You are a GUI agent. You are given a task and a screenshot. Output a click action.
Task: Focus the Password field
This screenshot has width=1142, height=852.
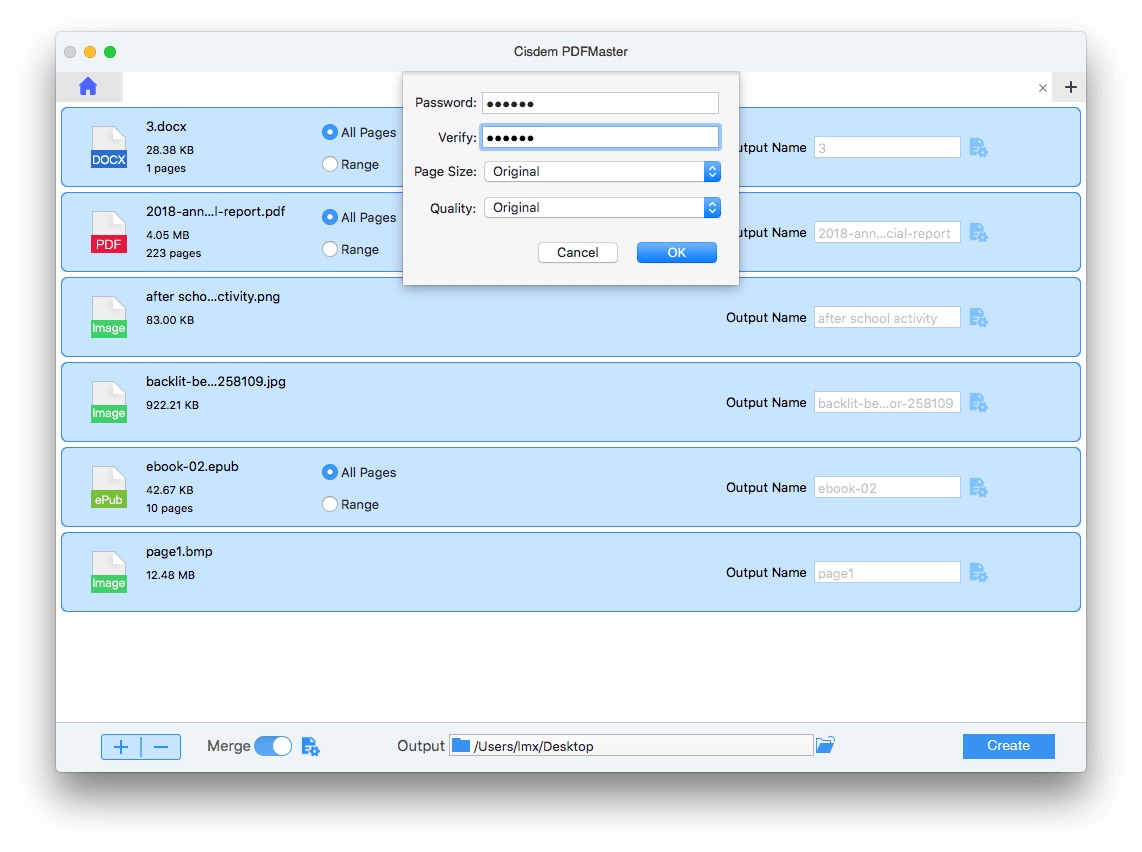click(x=600, y=103)
